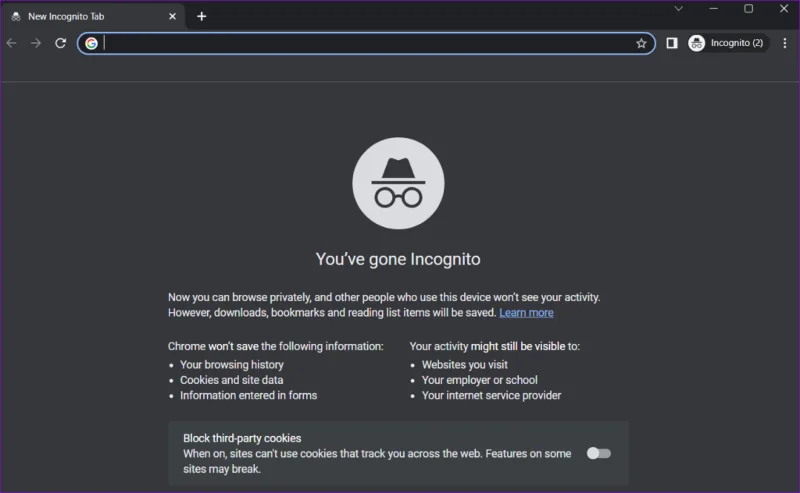Click the forward navigation arrow
Screen dimensions: 800x493
36,43
